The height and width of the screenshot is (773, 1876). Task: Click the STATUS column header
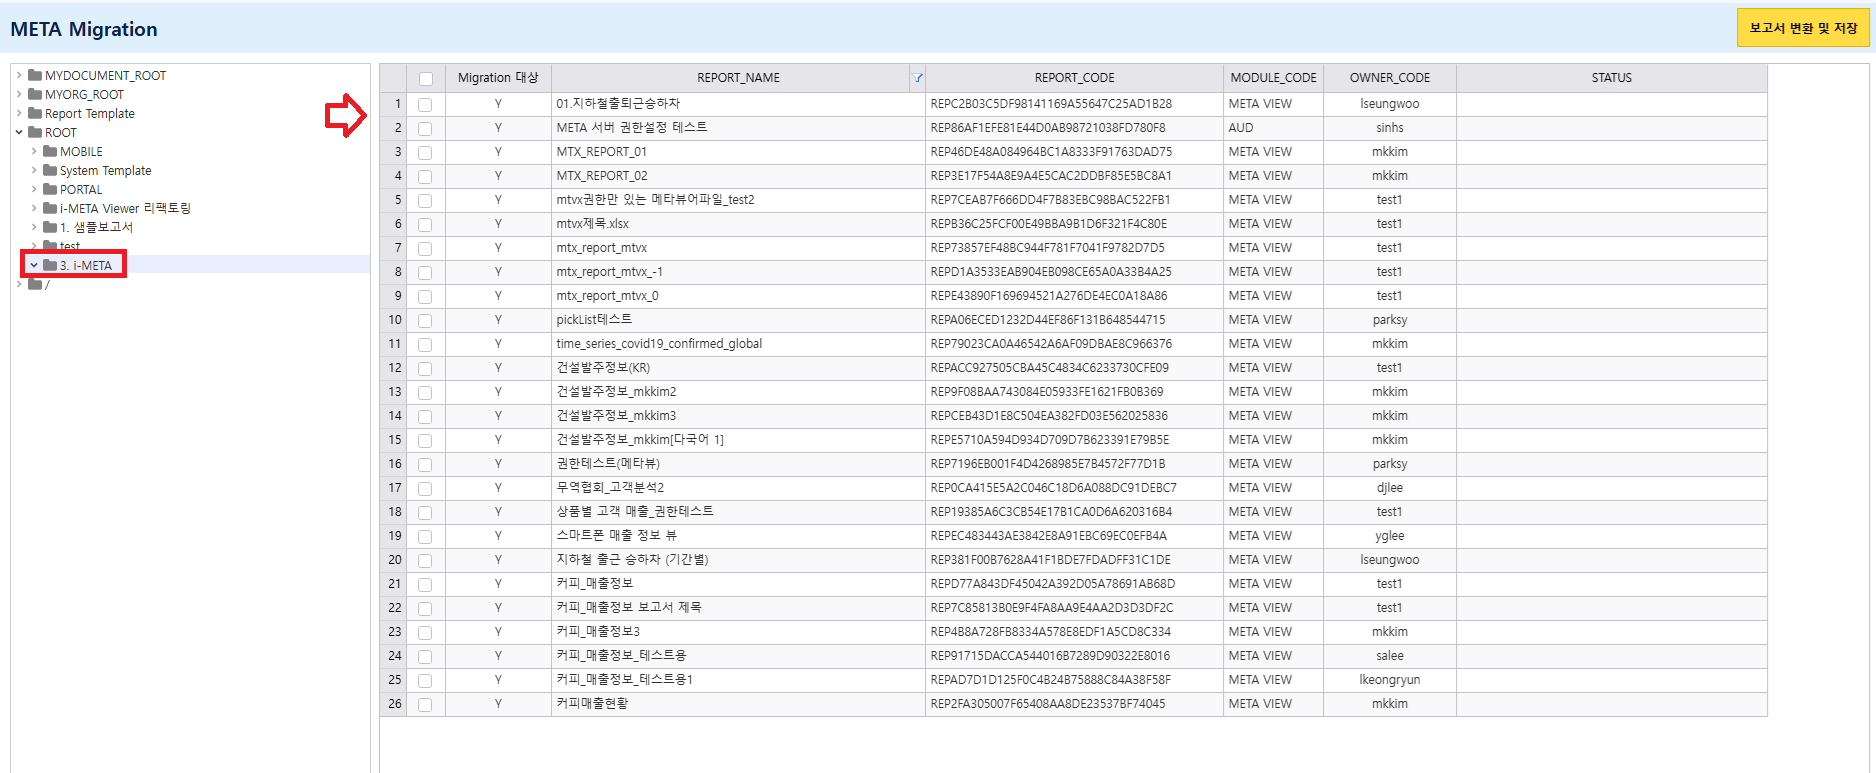click(1612, 78)
